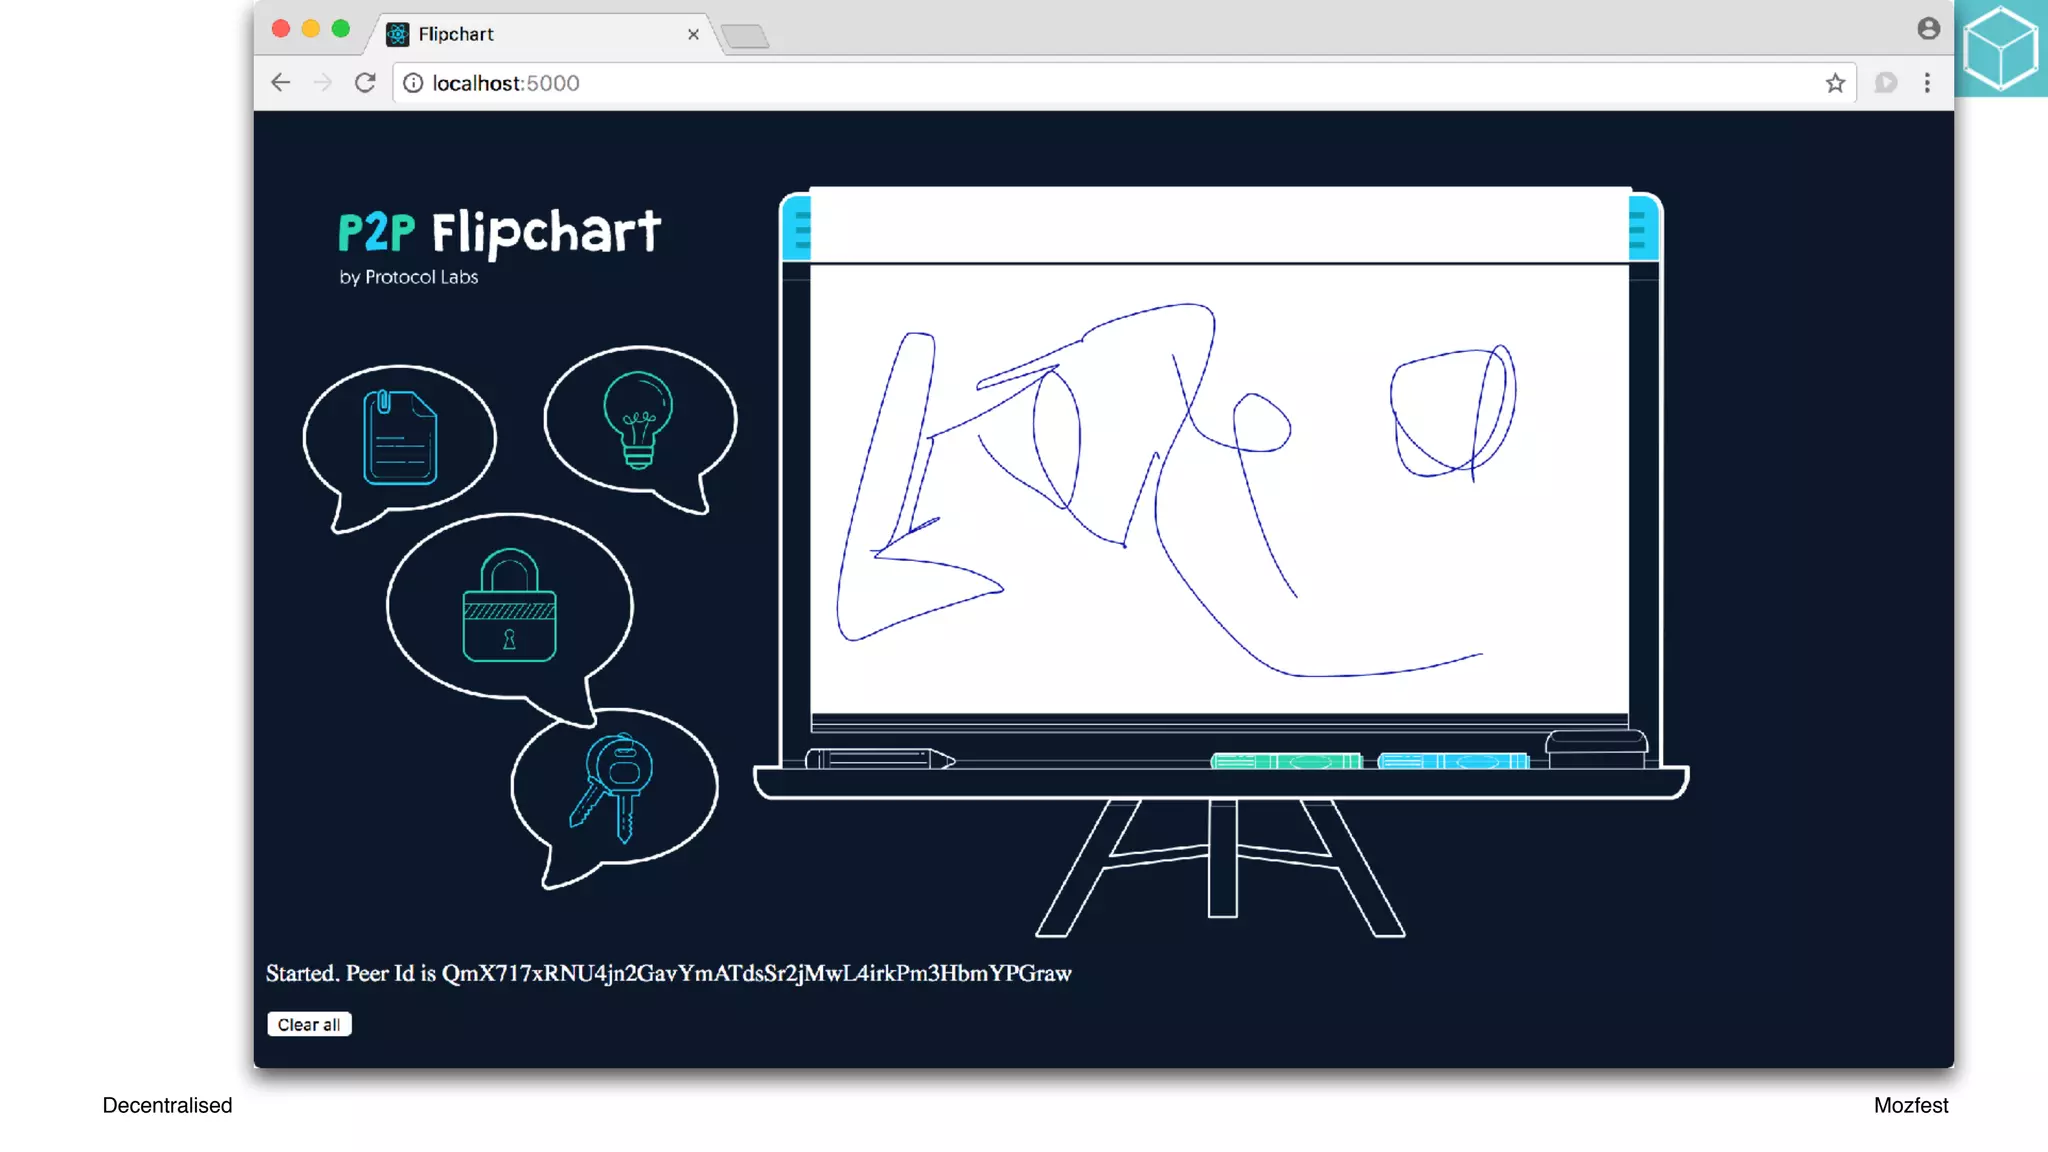Click the padlock speech bubble icon
2048x1152 pixels.
coord(509,605)
